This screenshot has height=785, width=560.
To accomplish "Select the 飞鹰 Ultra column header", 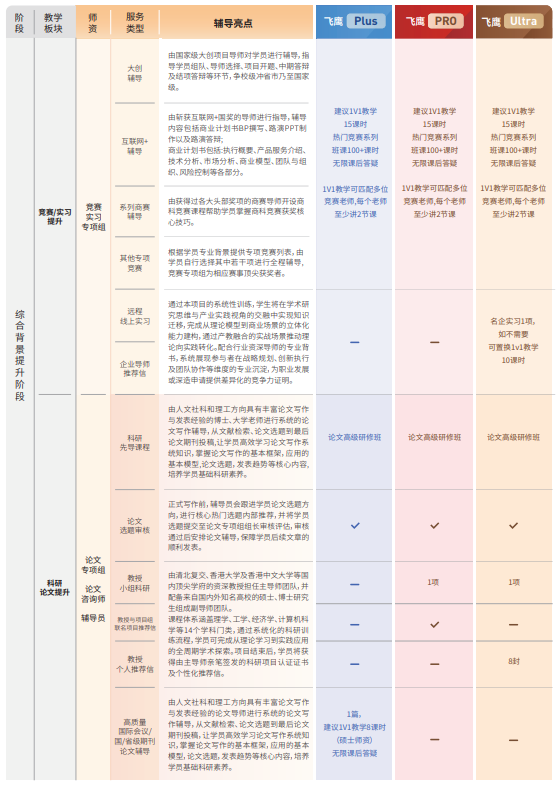I will pos(514,22).
